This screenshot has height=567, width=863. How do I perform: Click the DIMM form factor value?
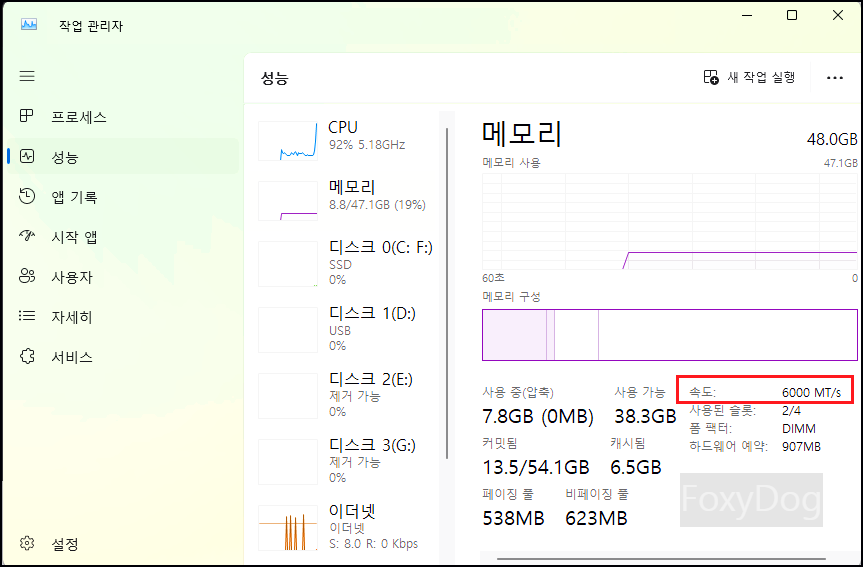tap(799, 429)
